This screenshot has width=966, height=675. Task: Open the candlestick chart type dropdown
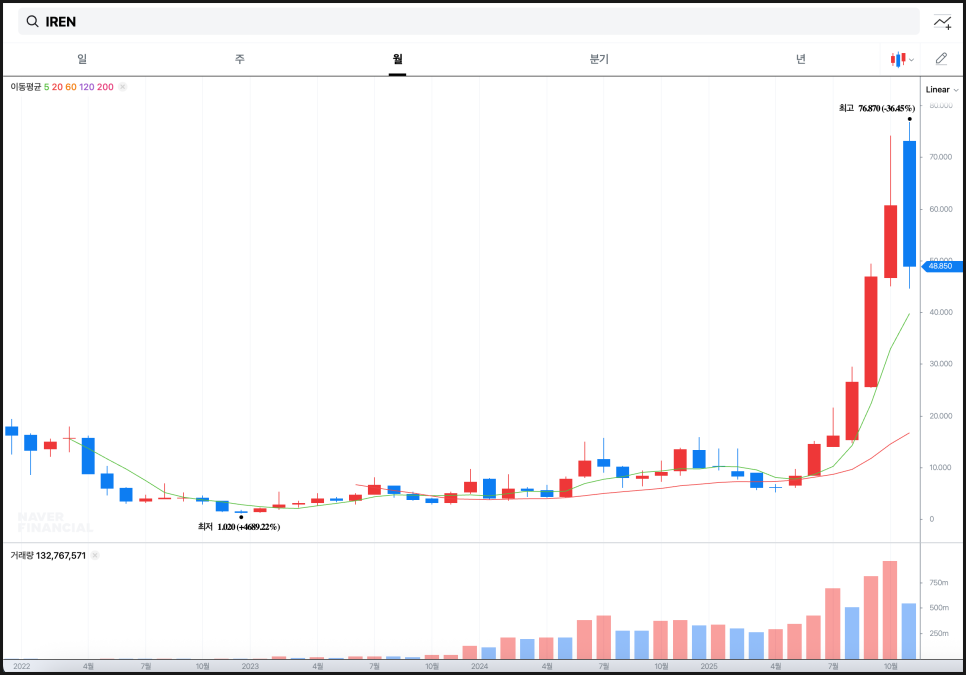pyautogui.click(x=902, y=59)
